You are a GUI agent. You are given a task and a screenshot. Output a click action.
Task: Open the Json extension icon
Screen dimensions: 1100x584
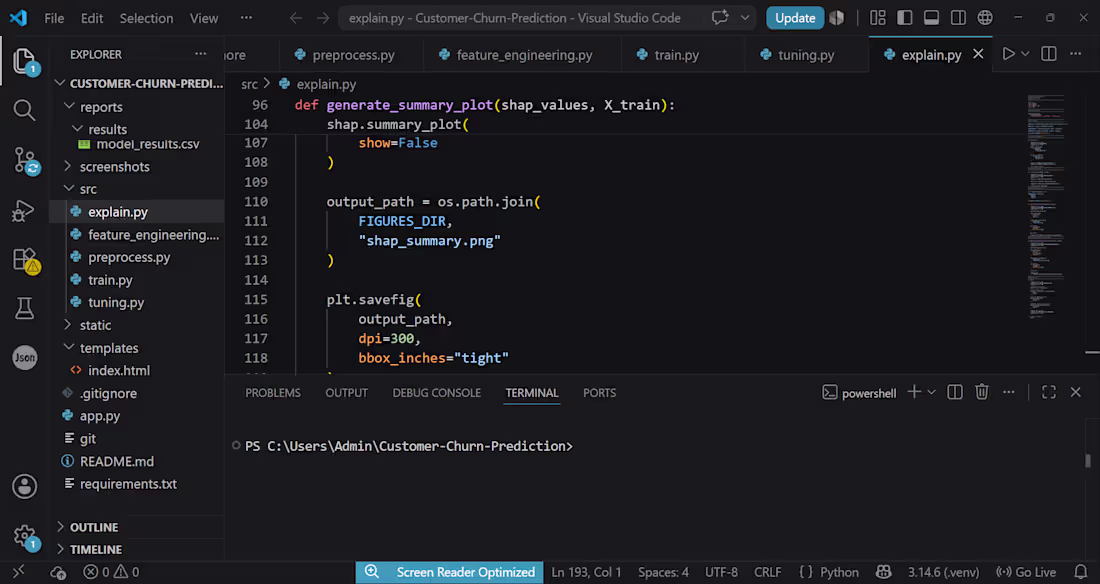[25, 358]
